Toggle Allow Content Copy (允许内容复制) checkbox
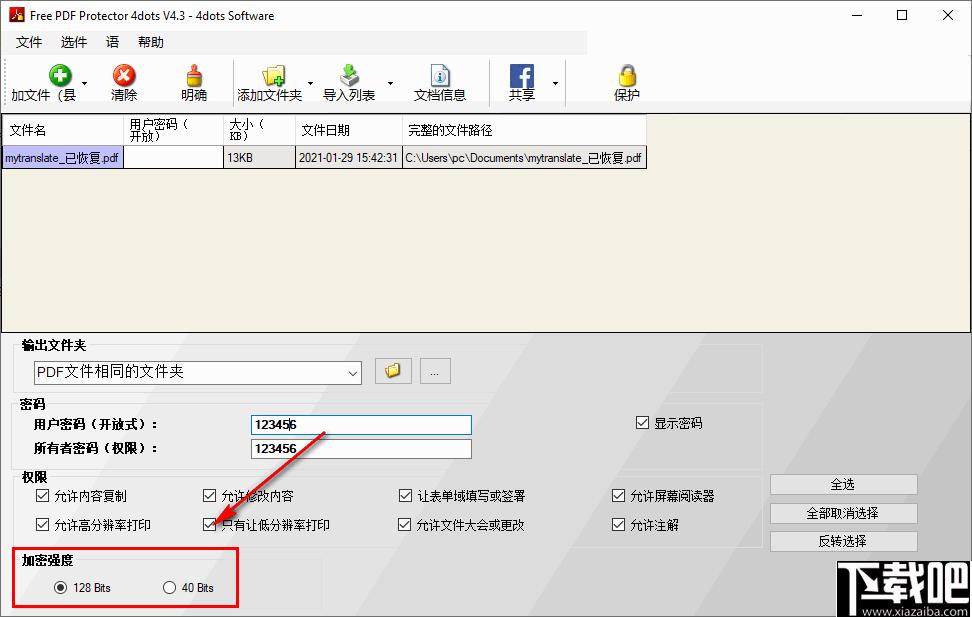972x617 pixels. point(42,495)
